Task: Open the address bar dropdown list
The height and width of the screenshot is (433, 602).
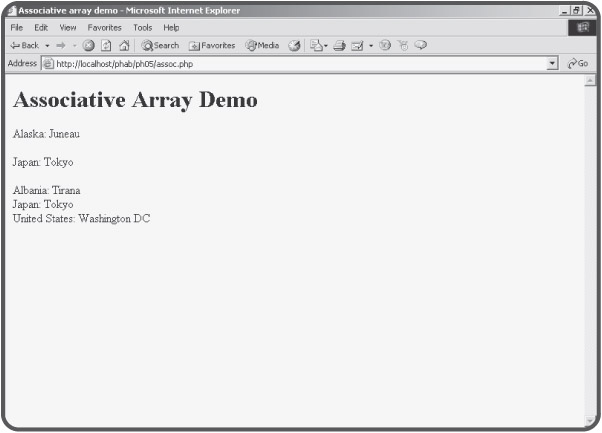Action: click(x=553, y=63)
